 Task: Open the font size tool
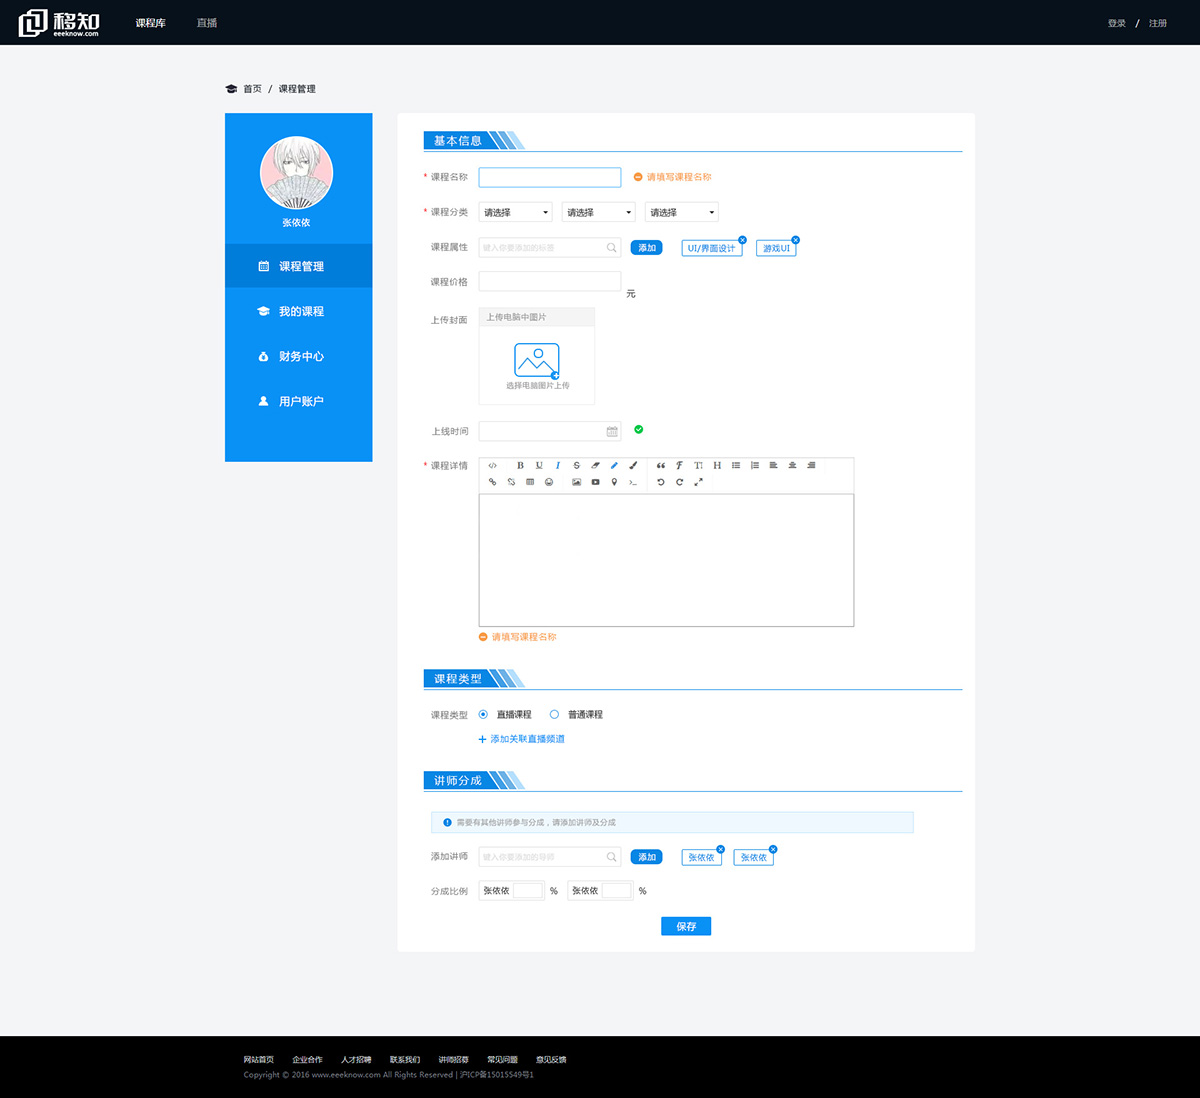pyautogui.click(x=698, y=465)
